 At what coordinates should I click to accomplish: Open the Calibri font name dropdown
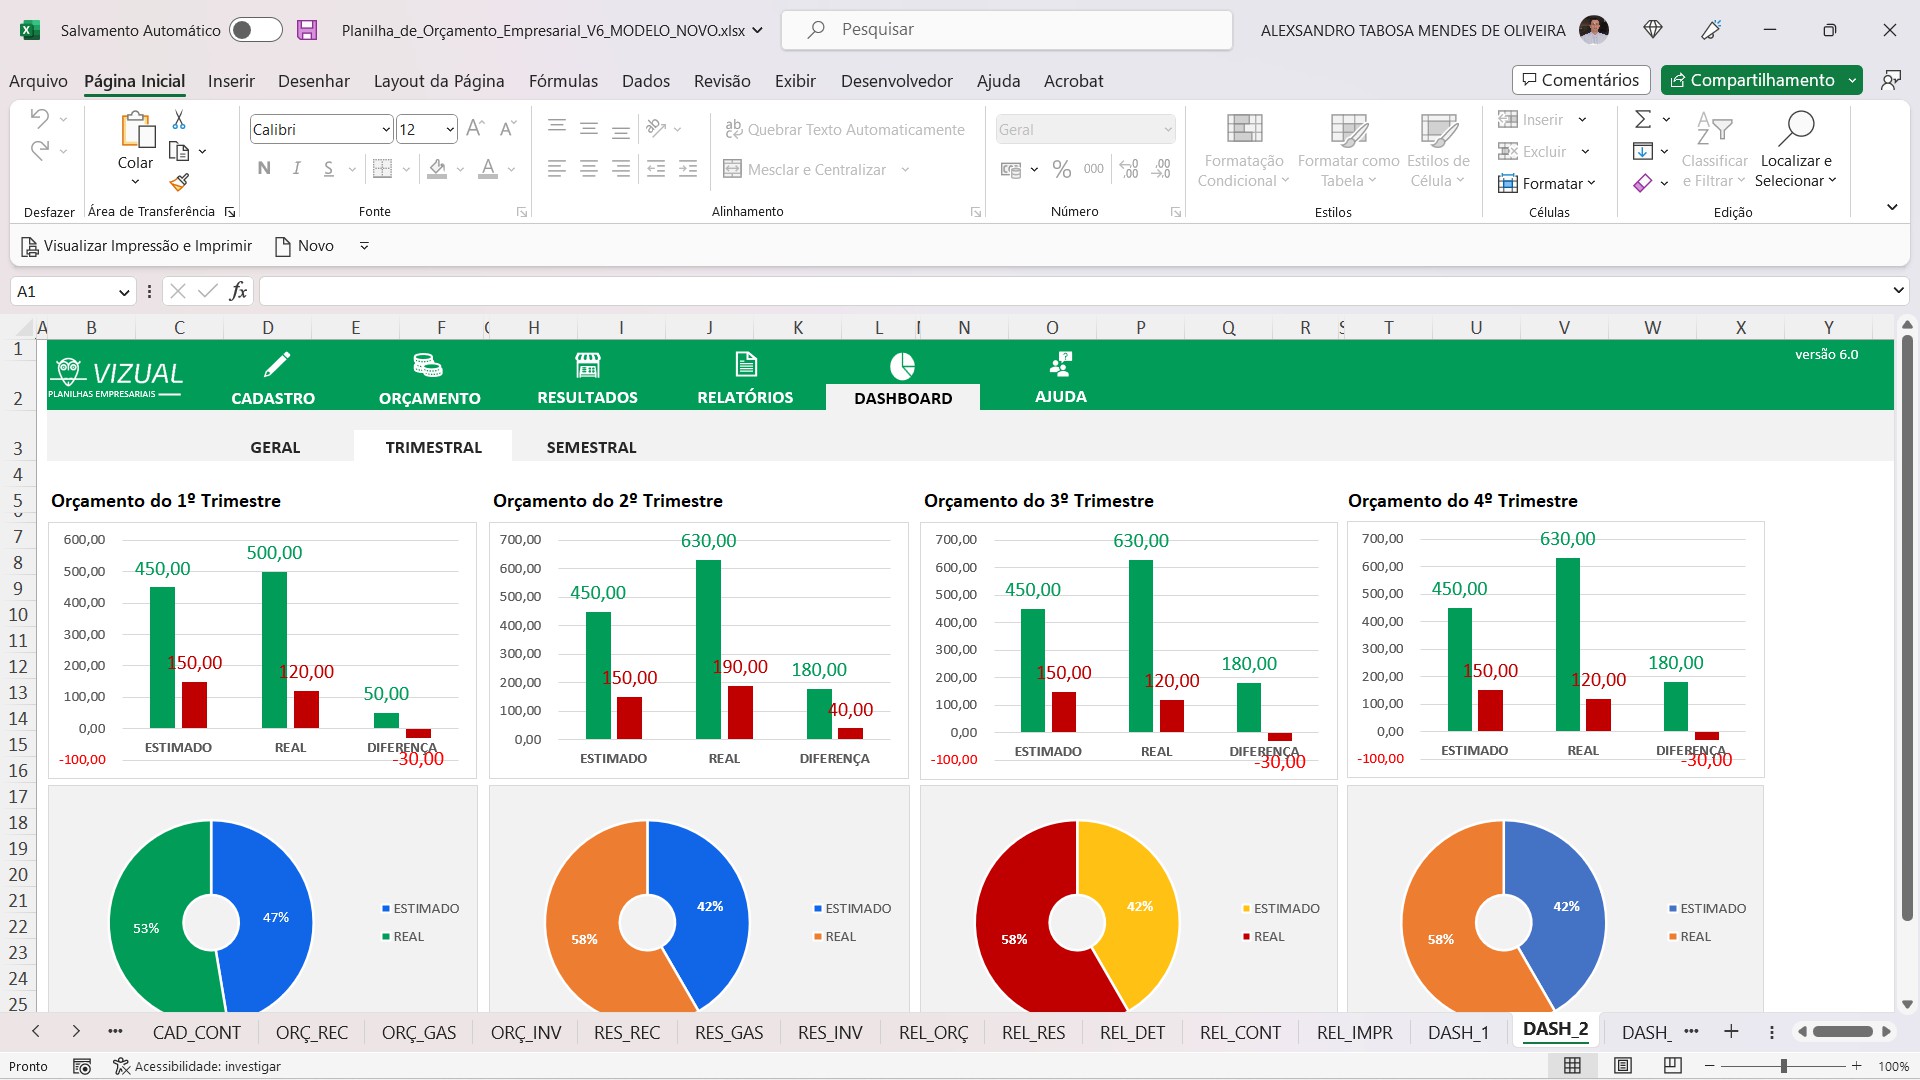(385, 130)
